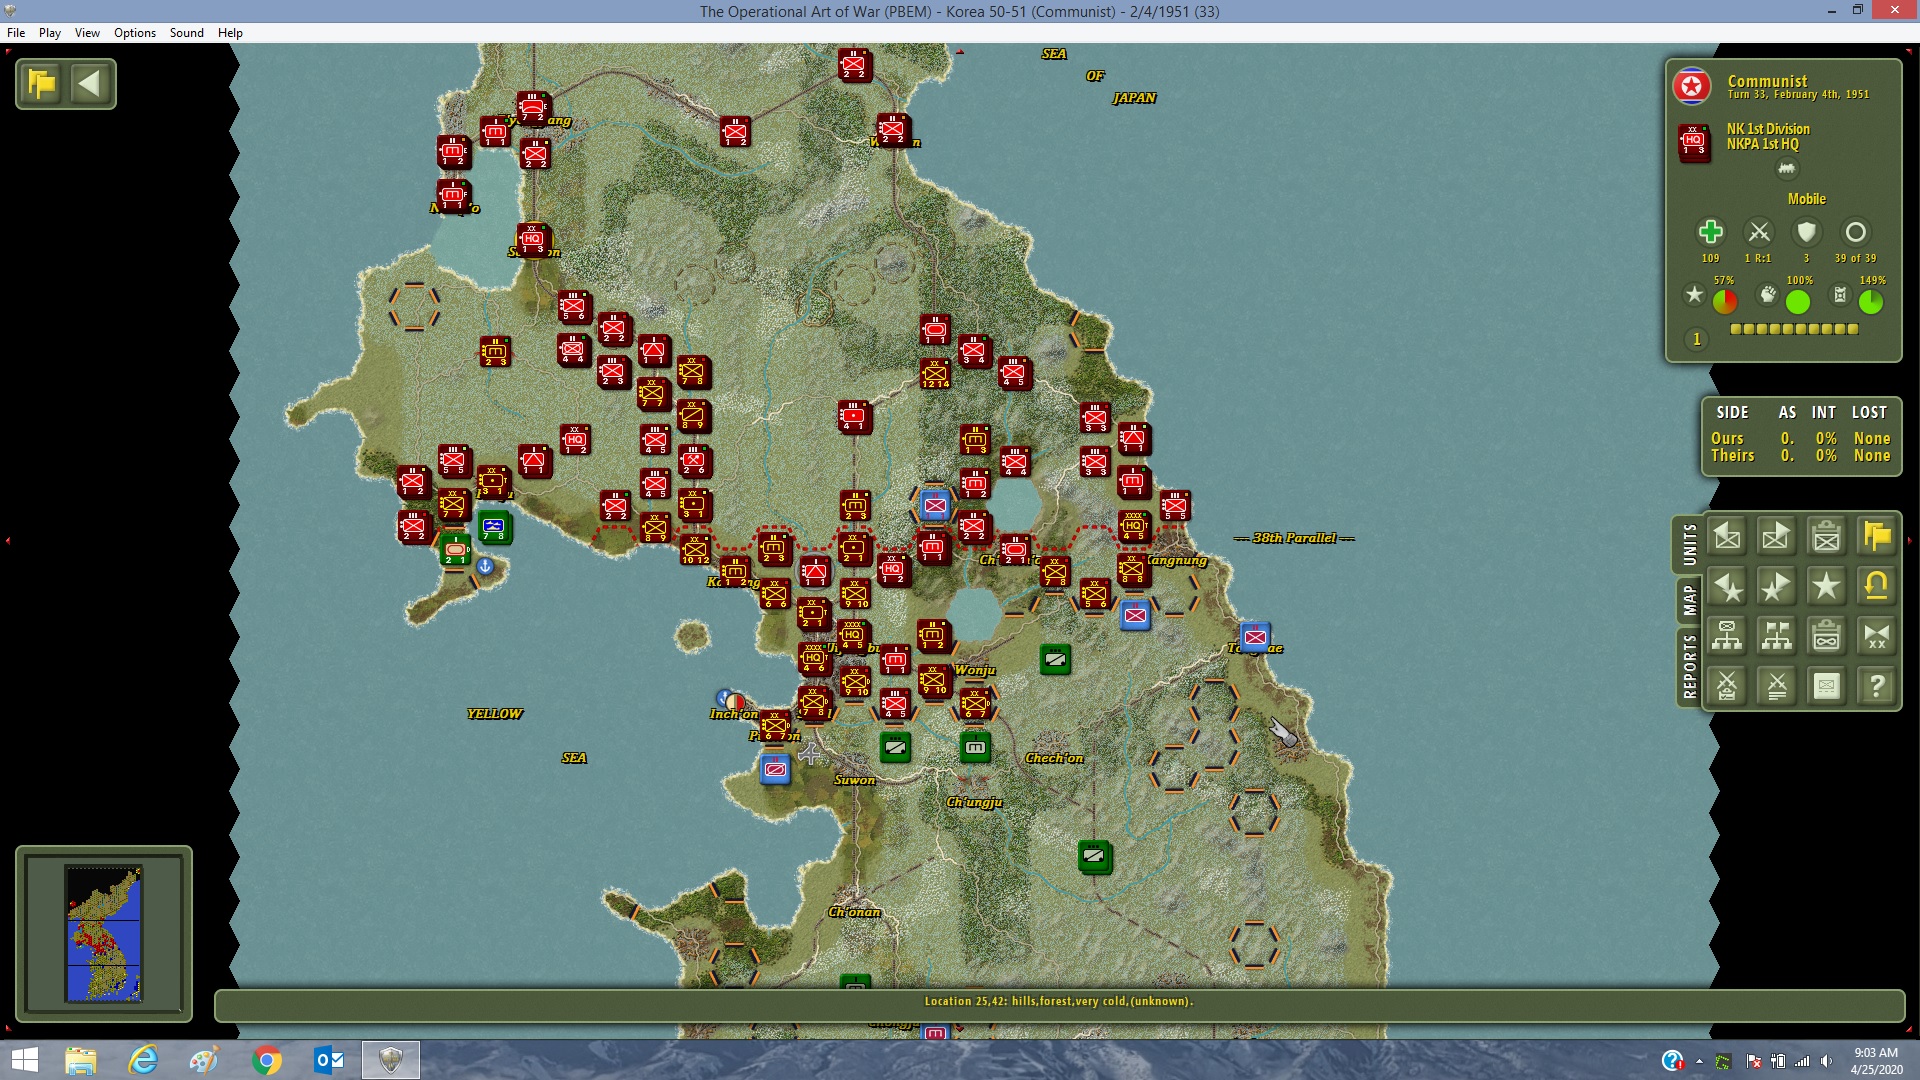
Task: Click the Windows Start button
Action: (24, 1060)
